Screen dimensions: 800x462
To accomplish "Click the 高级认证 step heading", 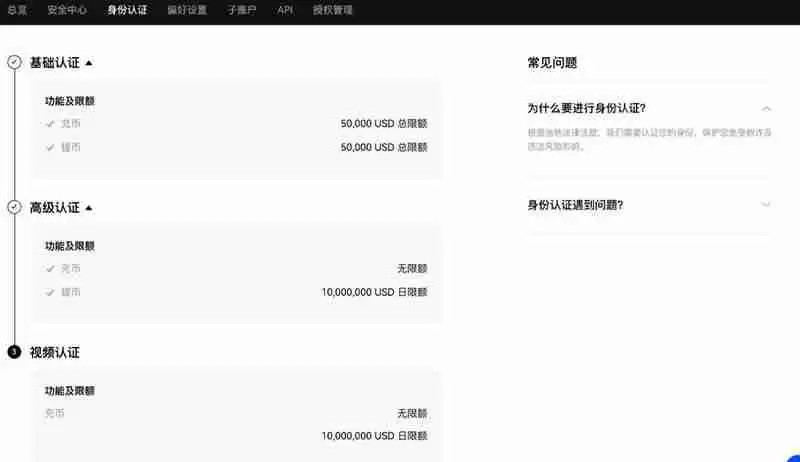I will click(x=55, y=208).
